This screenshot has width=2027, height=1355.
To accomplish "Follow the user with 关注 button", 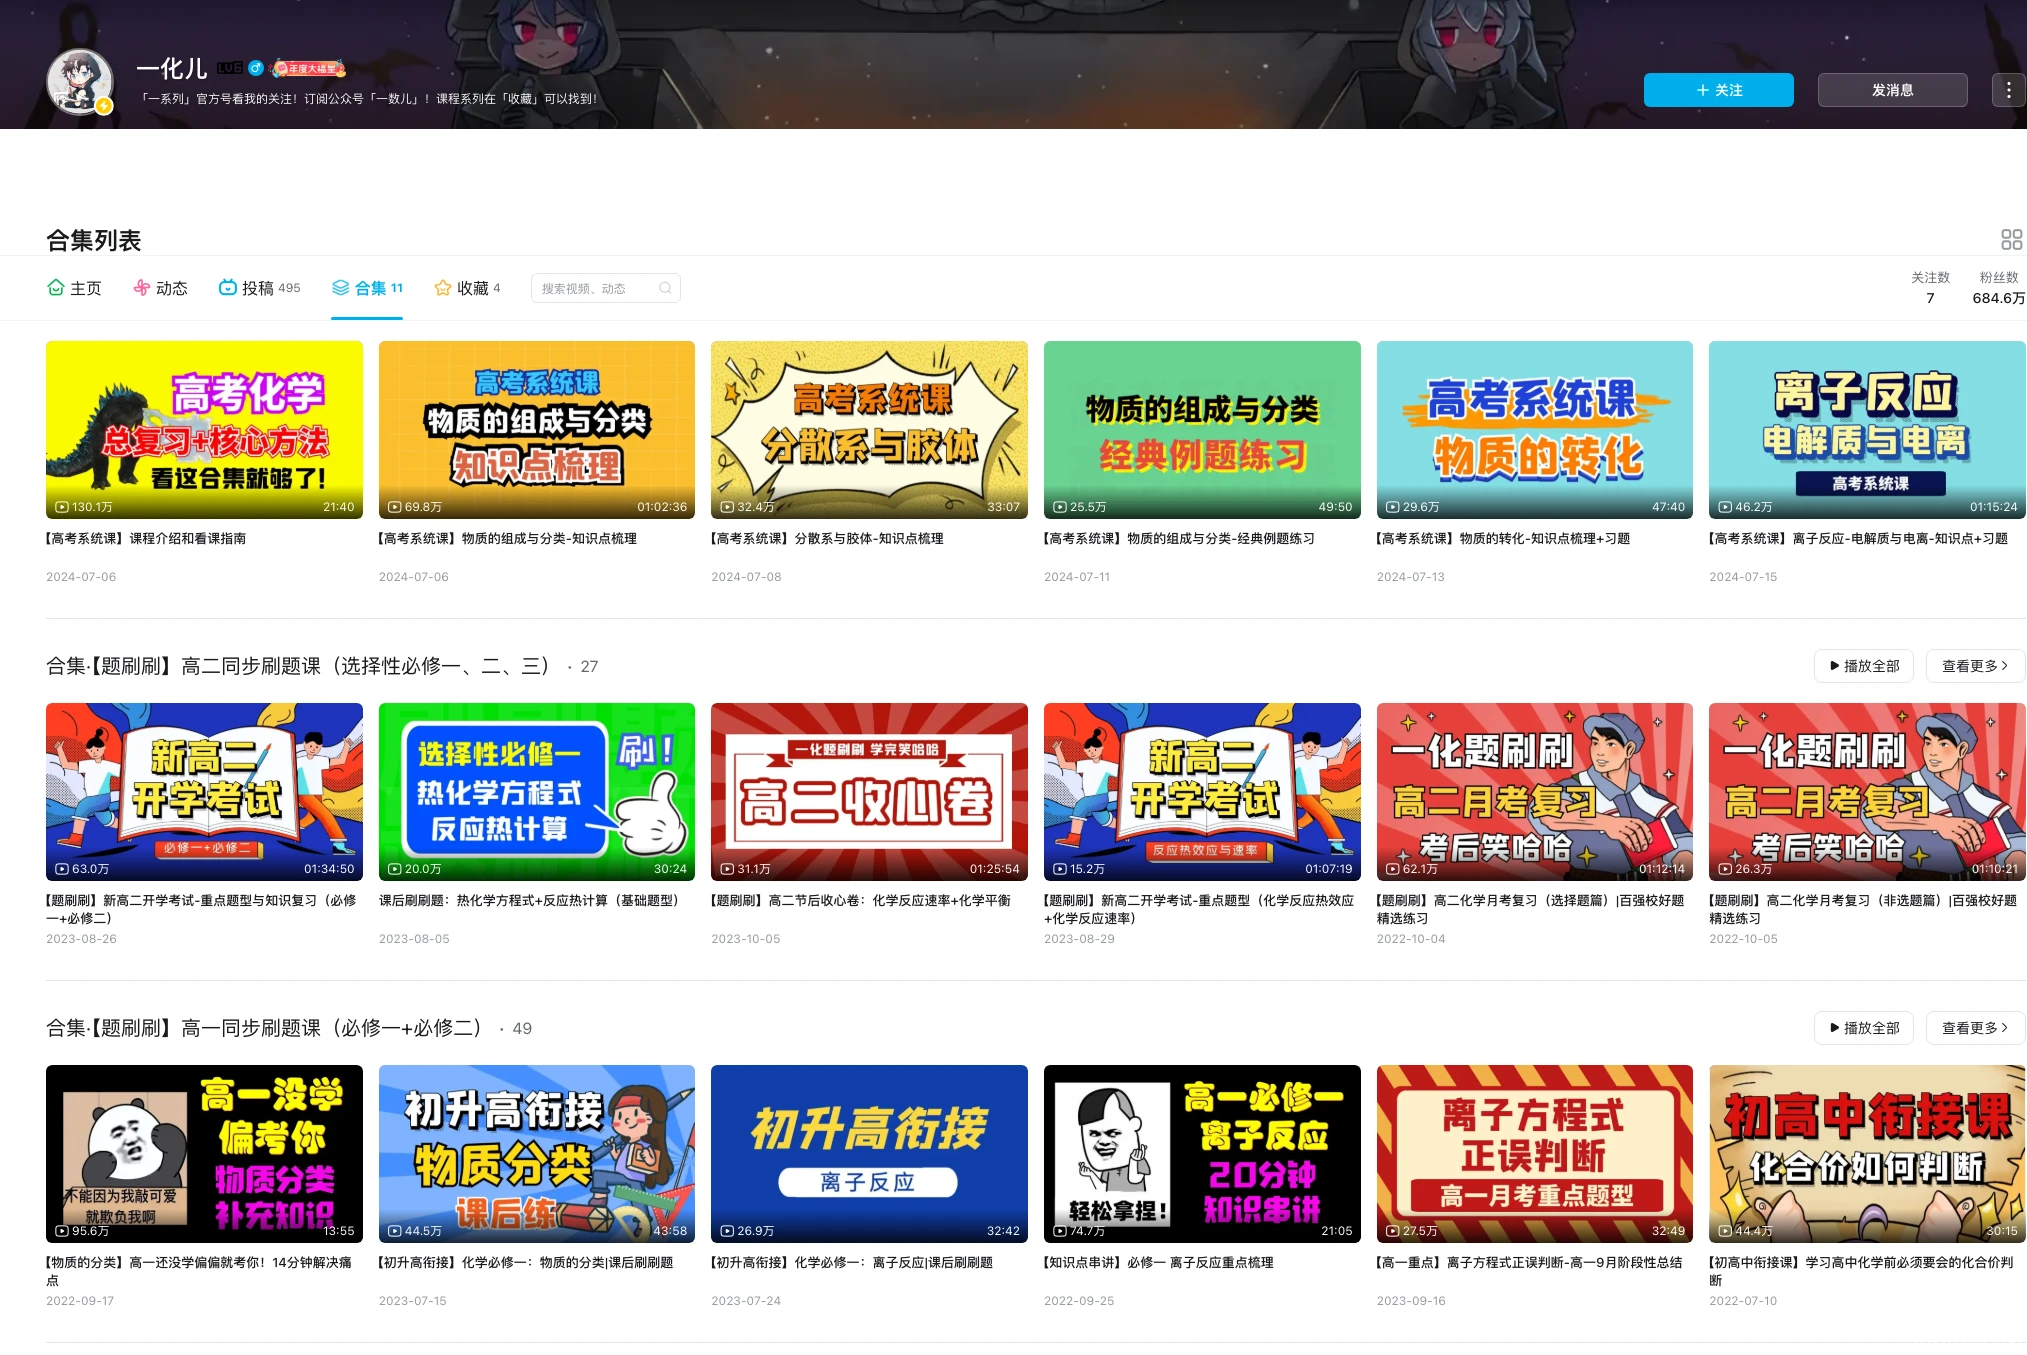I will [1718, 90].
